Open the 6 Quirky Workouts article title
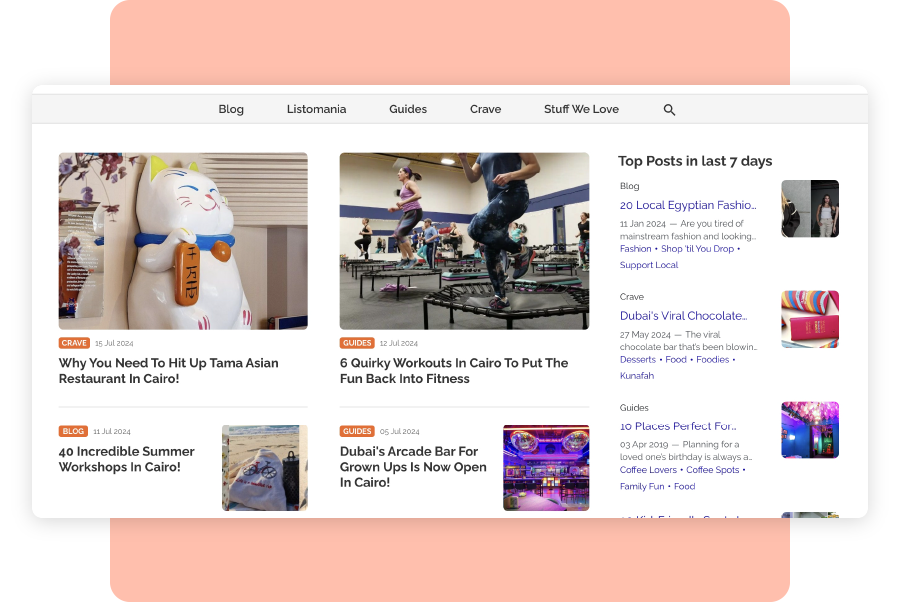 click(454, 371)
